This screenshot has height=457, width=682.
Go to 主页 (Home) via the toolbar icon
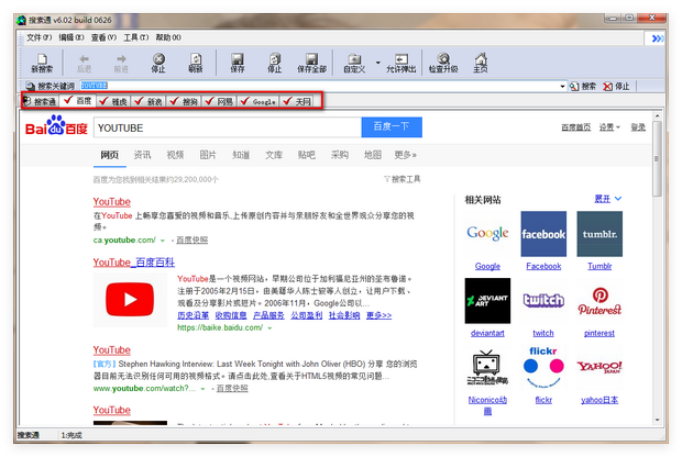pos(480,62)
